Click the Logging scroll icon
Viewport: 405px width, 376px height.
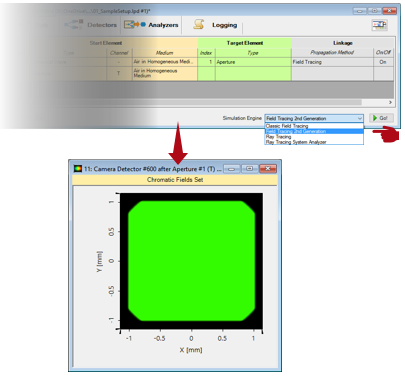(x=199, y=24)
